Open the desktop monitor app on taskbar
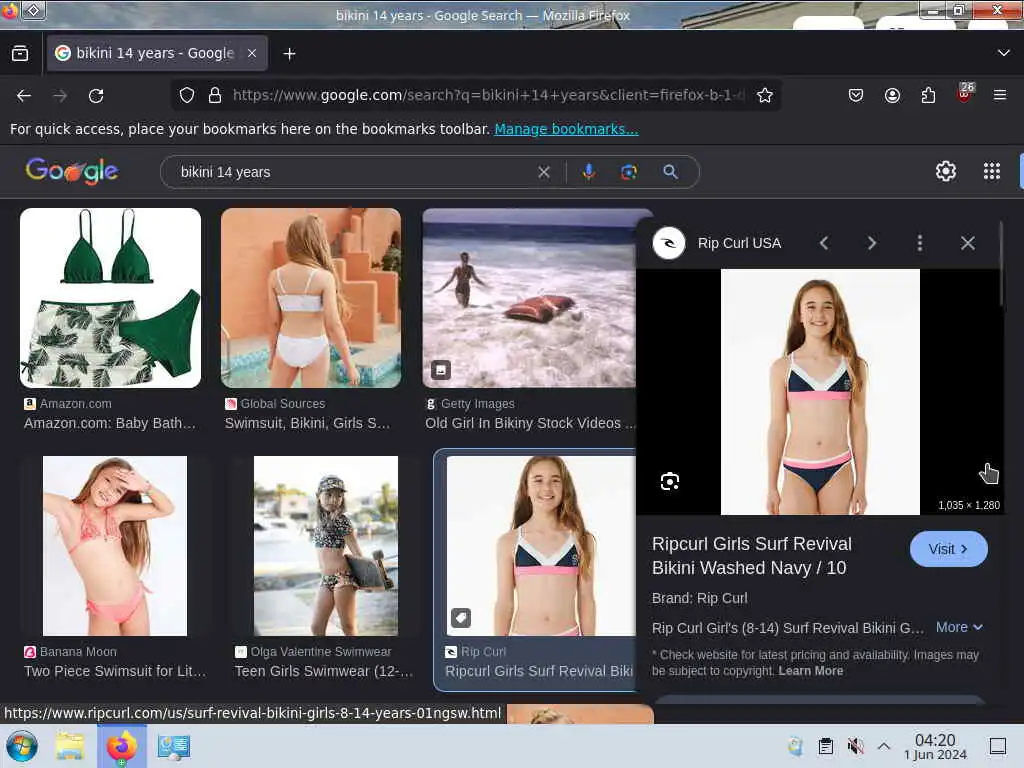 point(174,746)
